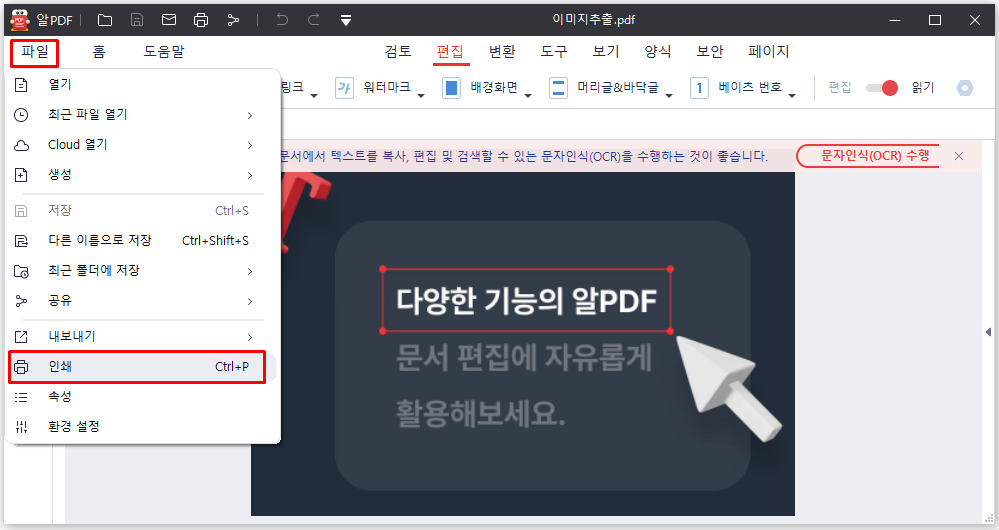Click the redo arrow icon
Image resolution: width=999 pixels, height=530 pixels.
point(313,20)
